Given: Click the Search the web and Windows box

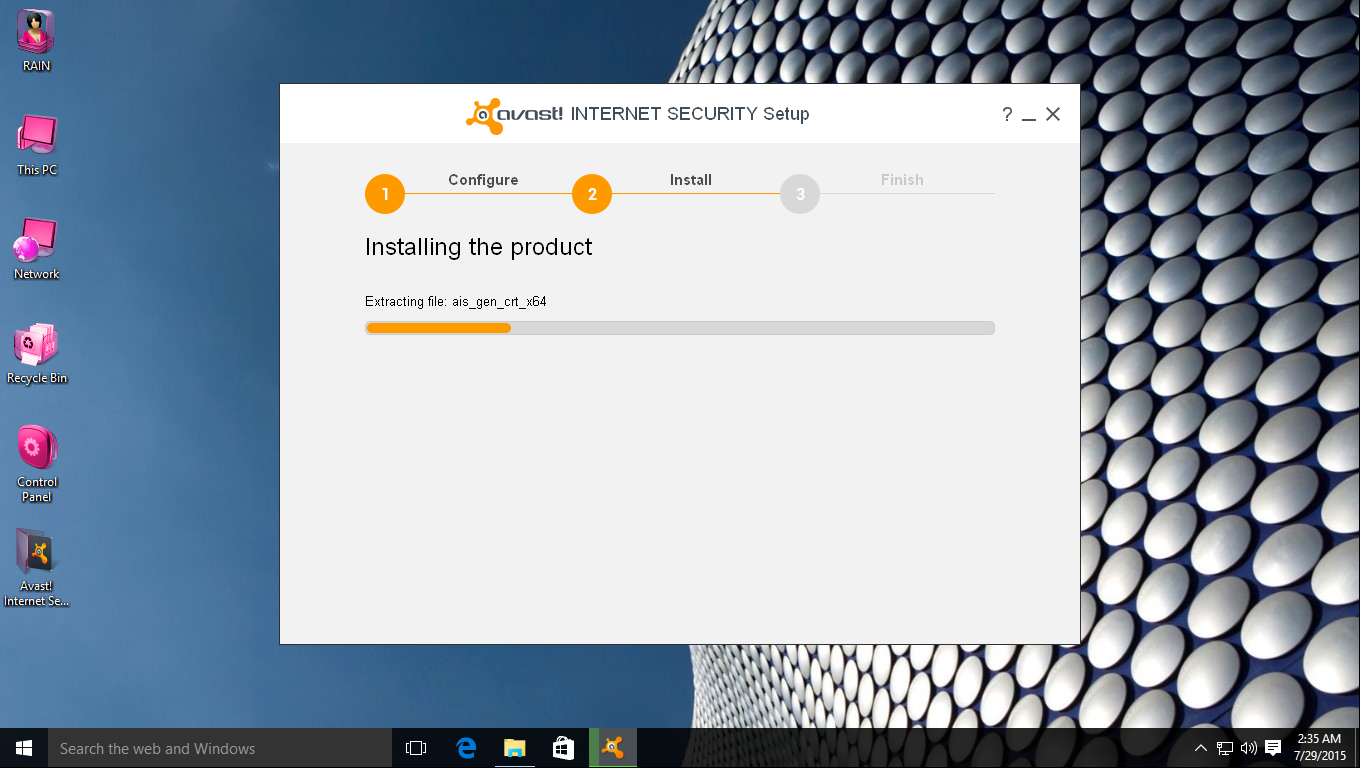Looking at the screenshot, I should pos(220,748).
